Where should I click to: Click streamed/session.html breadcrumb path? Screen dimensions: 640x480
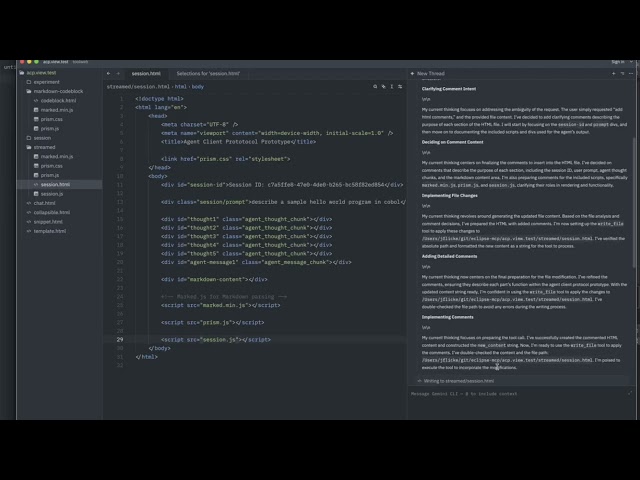point(138,87)
